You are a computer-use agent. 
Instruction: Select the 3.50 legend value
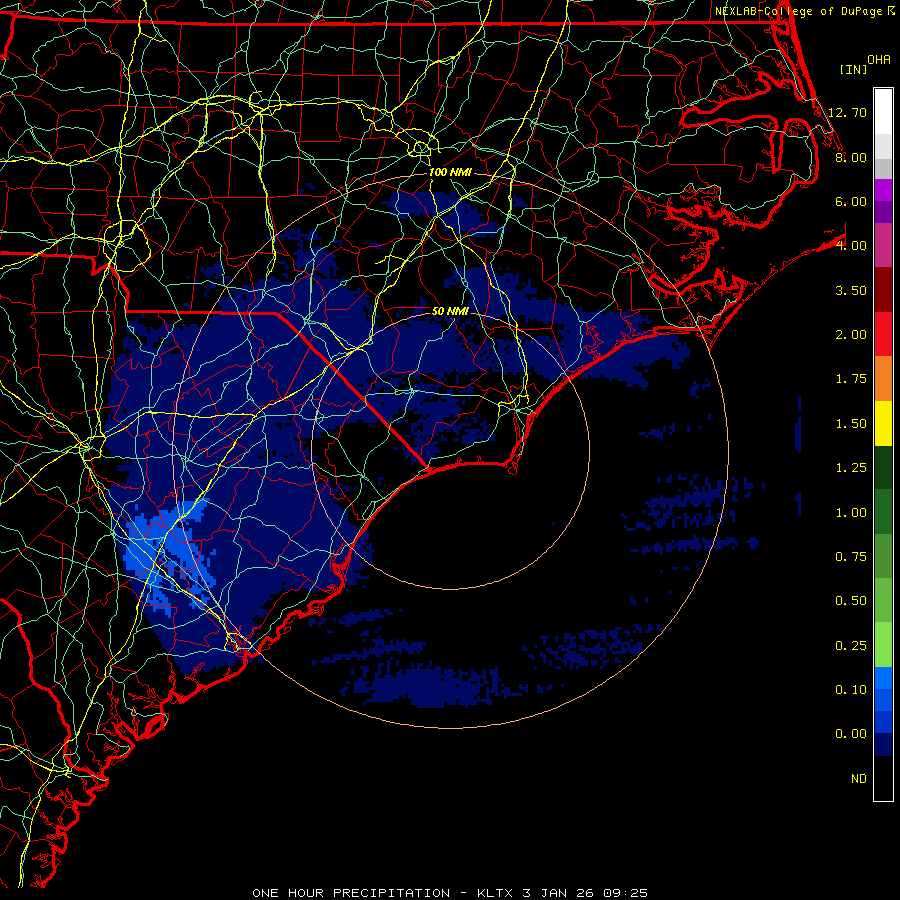(851, 290)
